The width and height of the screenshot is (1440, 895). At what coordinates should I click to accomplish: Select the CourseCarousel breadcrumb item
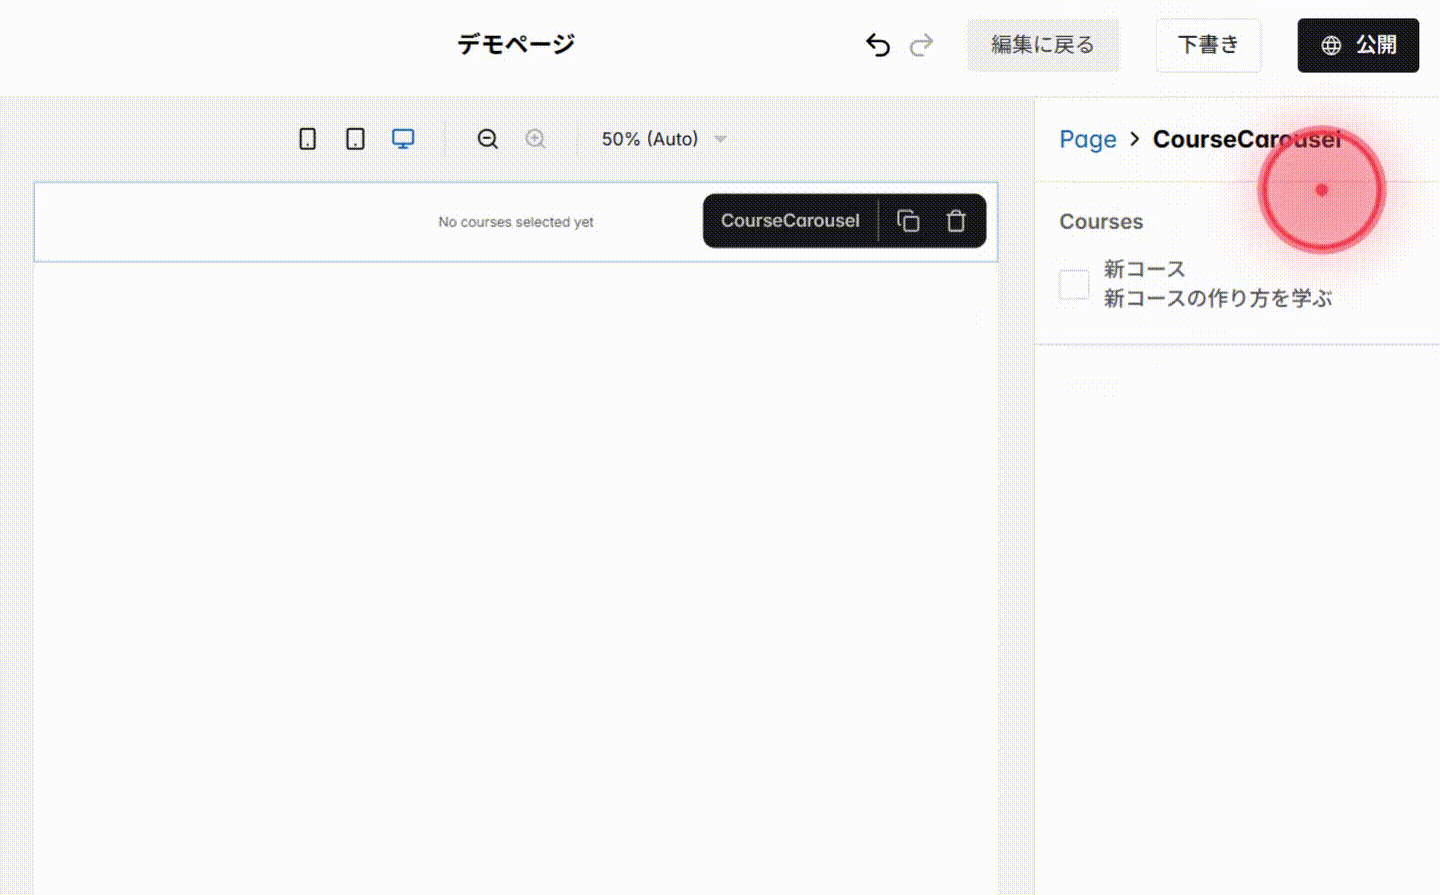pyautogui.click(x=1246, y=139)
